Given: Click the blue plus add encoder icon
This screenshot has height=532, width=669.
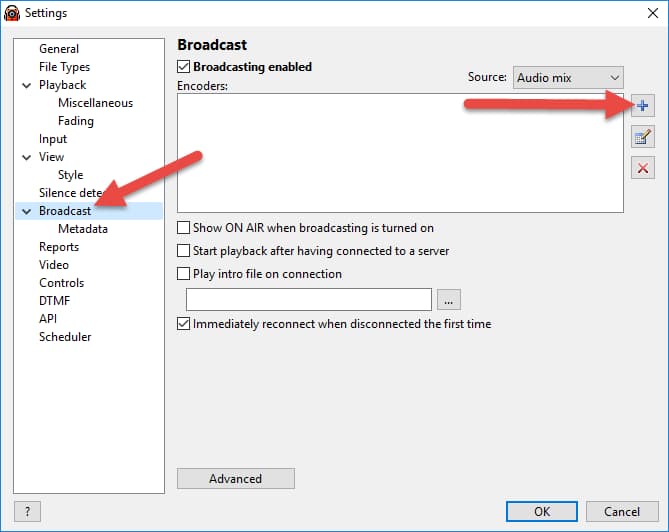Looking at the screenshot, I should [x=643, y=106].
